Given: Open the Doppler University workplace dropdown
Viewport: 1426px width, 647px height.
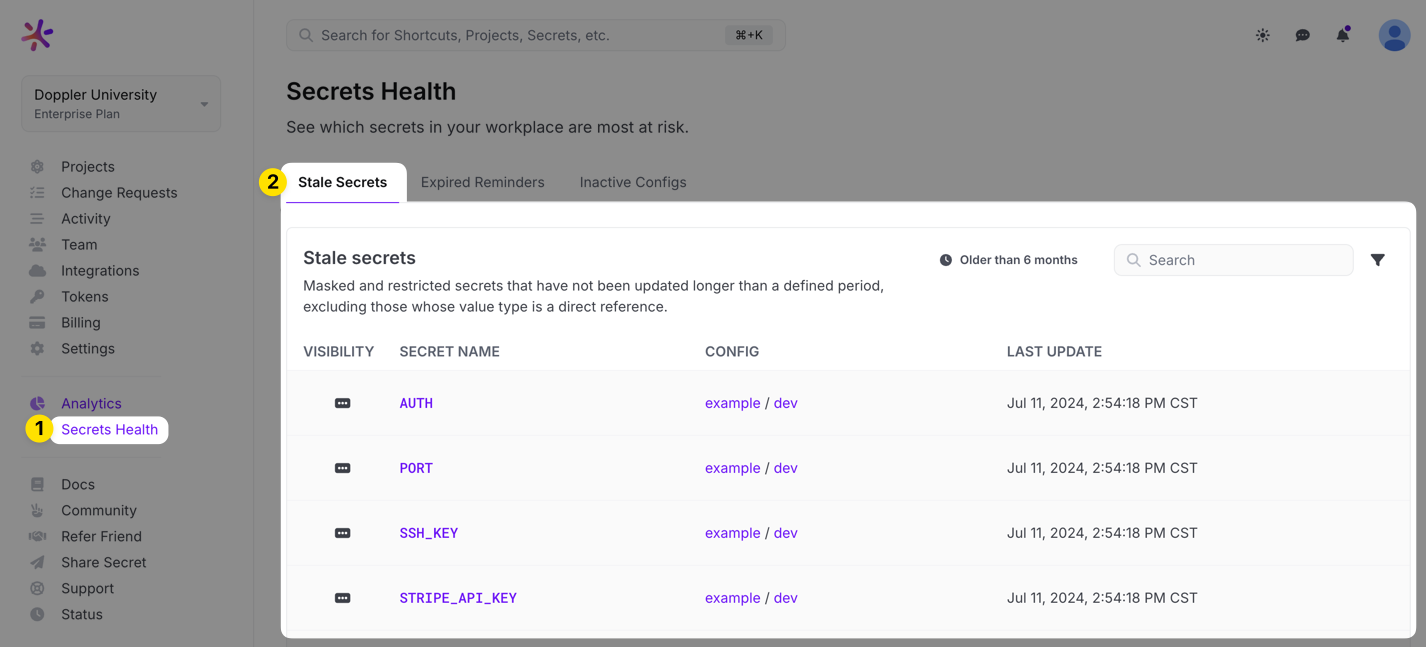Looking at the screenshot, I should (121, 104).
